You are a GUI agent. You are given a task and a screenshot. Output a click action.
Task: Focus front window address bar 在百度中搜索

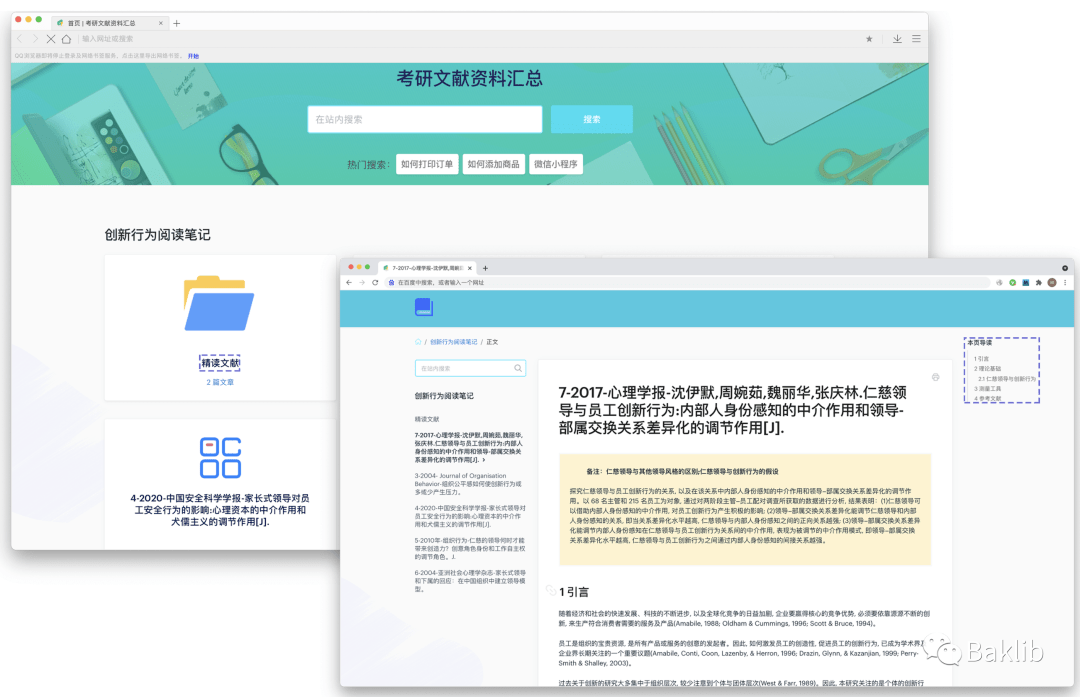[687, 282]
